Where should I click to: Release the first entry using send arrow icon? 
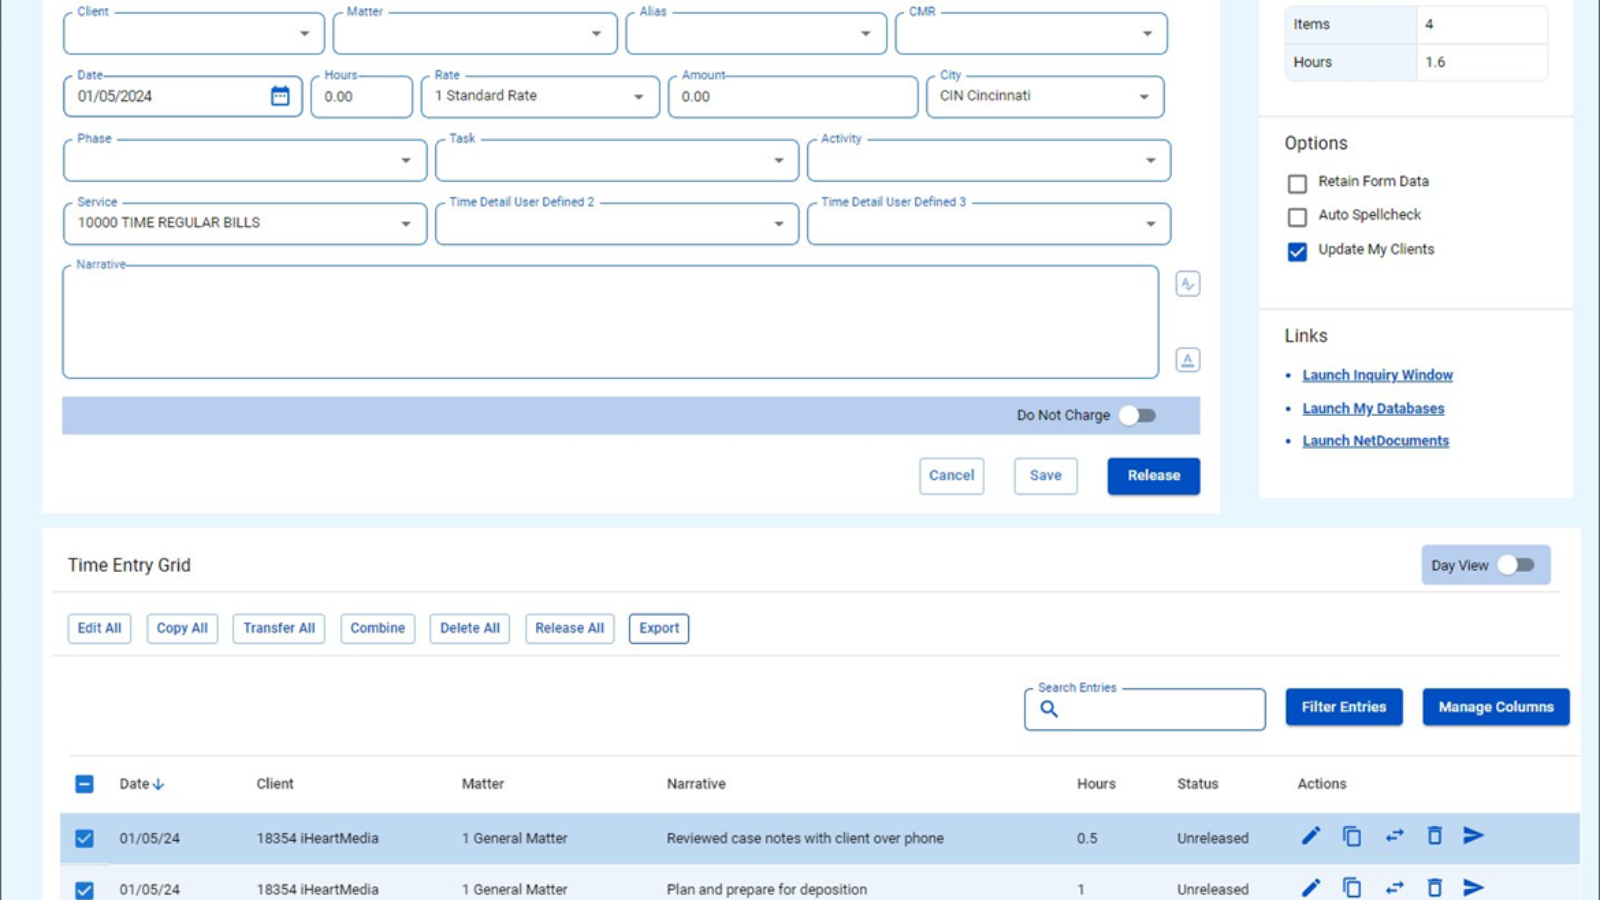(1473, 836)
